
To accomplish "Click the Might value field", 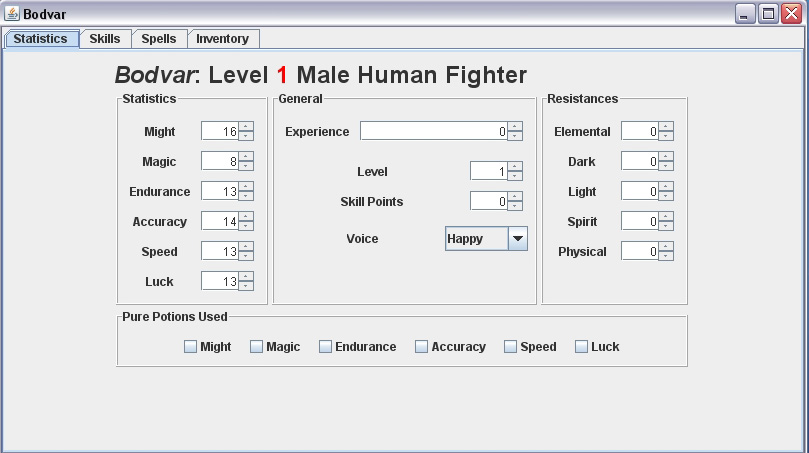I will tap(220, 131).
